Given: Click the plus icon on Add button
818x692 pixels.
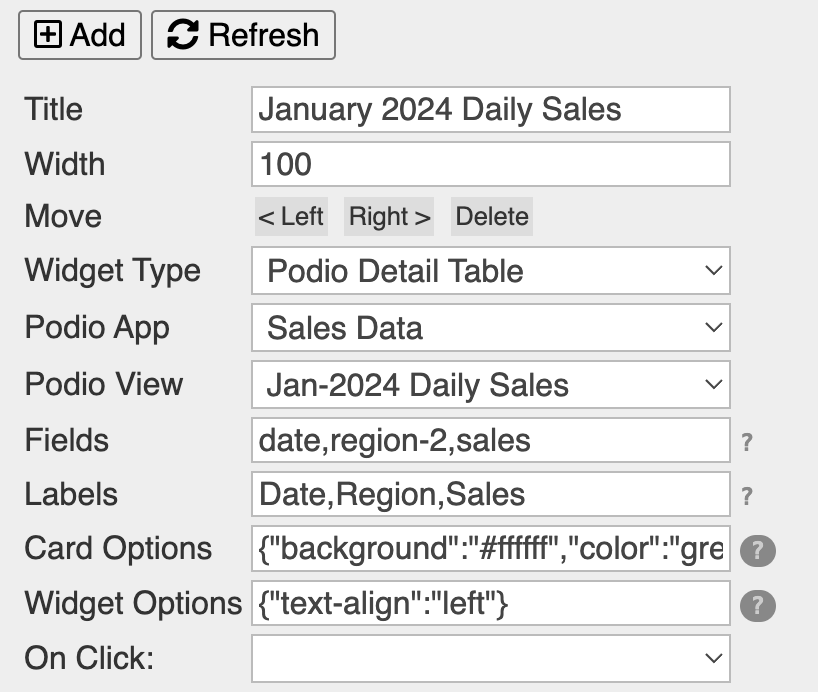Looking at the screenshot, I should click(47, 35).
